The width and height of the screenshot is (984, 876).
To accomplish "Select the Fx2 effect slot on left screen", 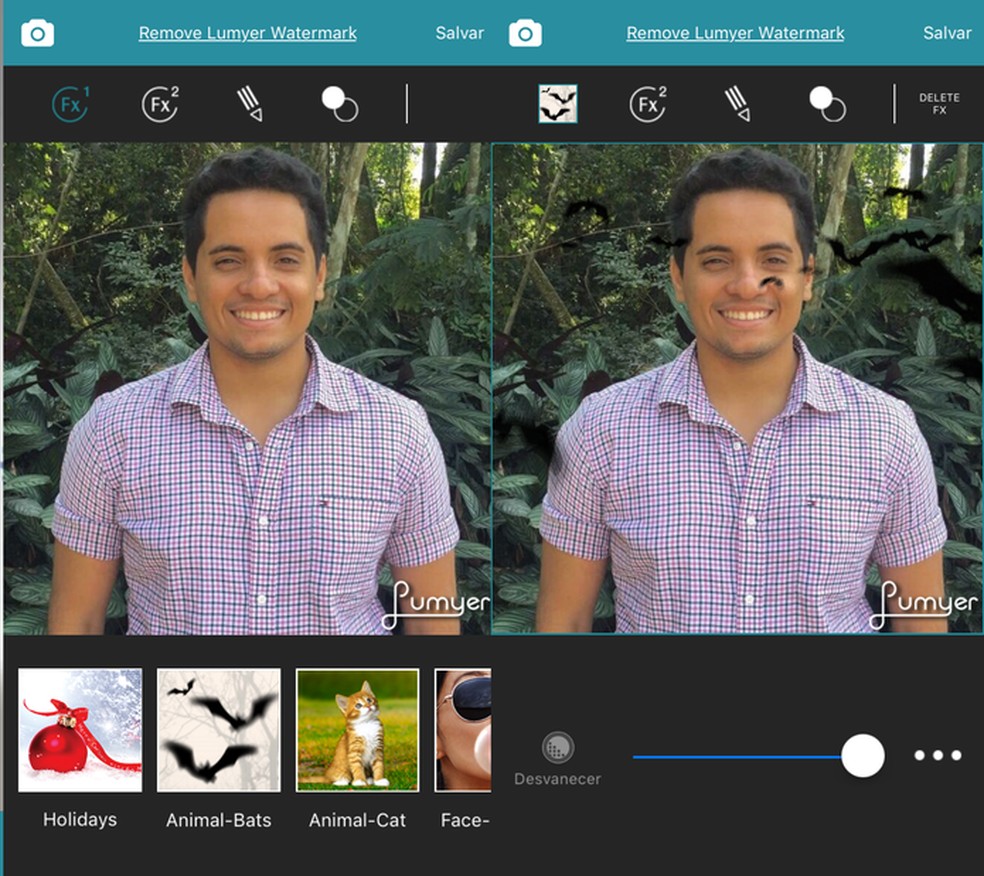I will 161,104.
